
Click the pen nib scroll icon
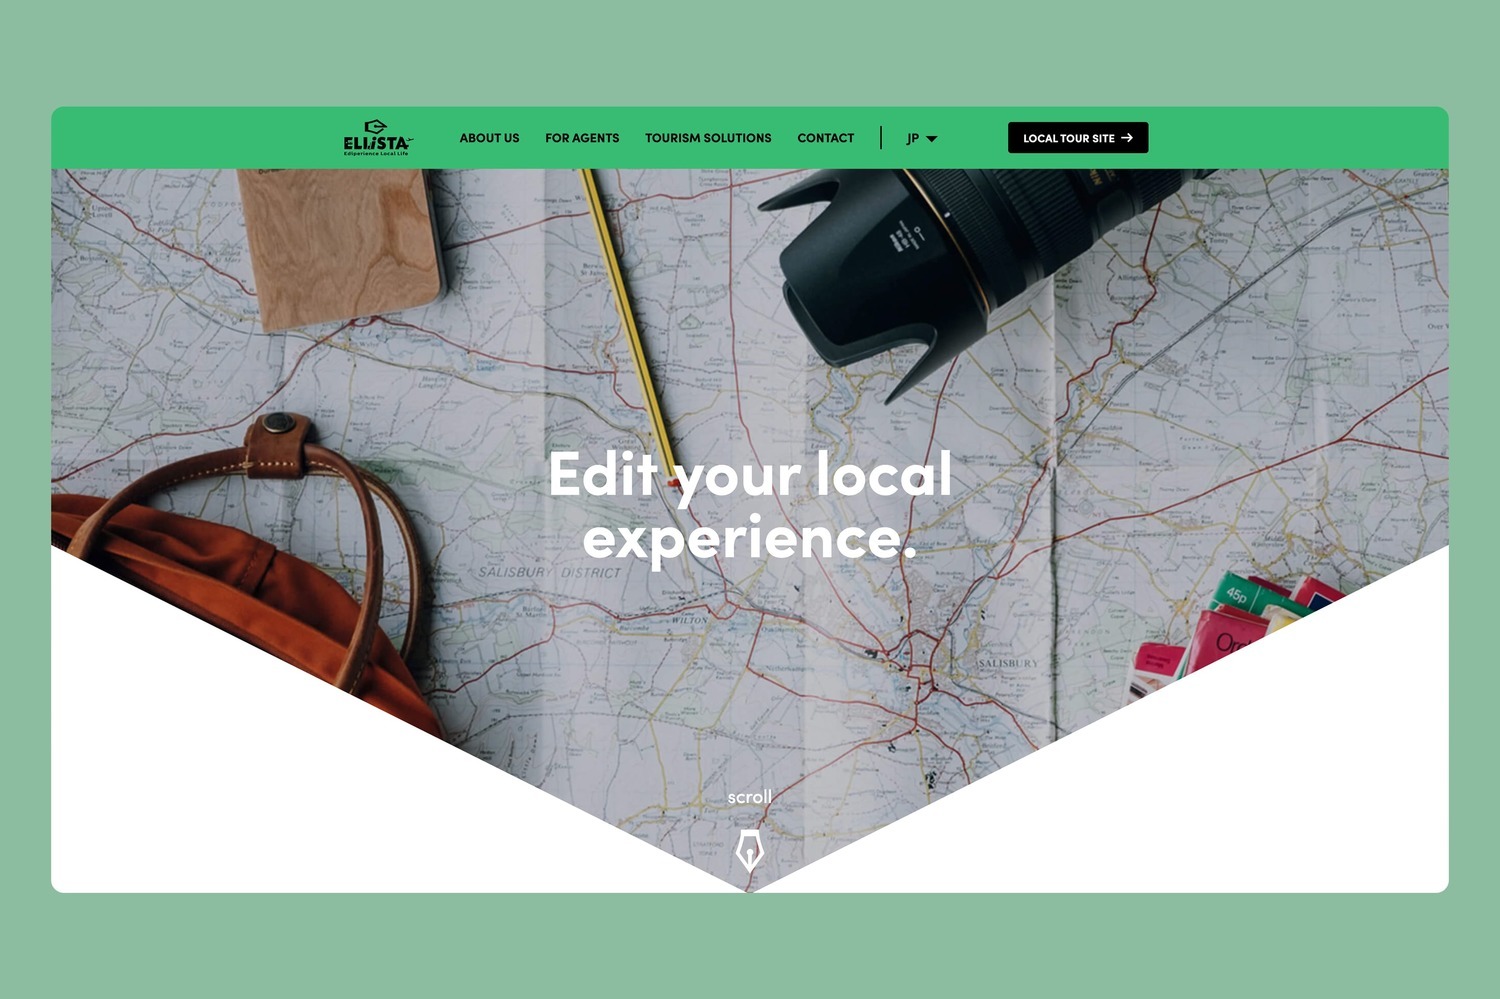pyautogui.click(x=749, y=851)
